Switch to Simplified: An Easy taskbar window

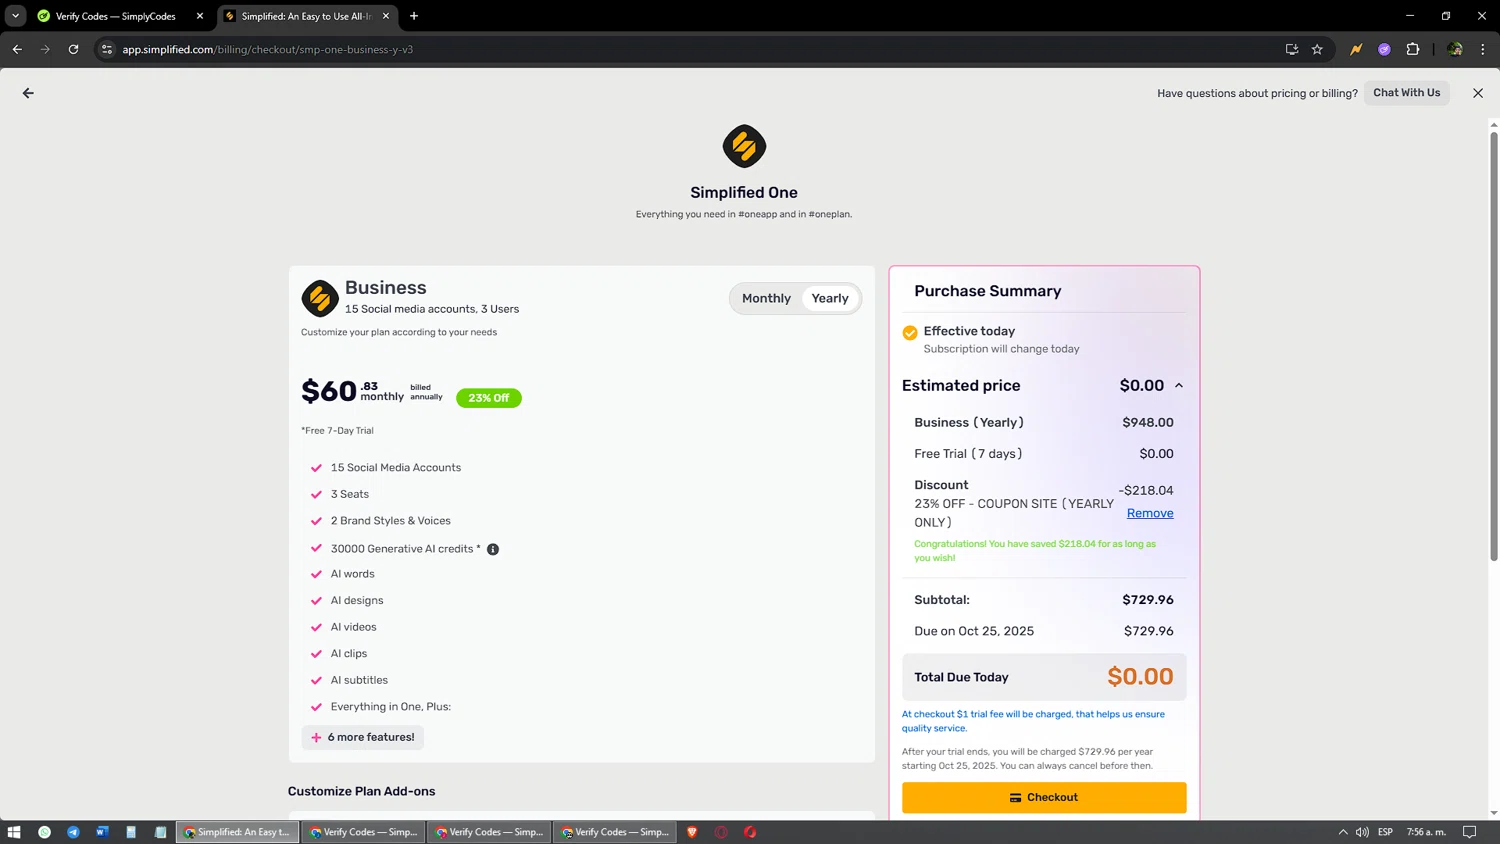238,832
